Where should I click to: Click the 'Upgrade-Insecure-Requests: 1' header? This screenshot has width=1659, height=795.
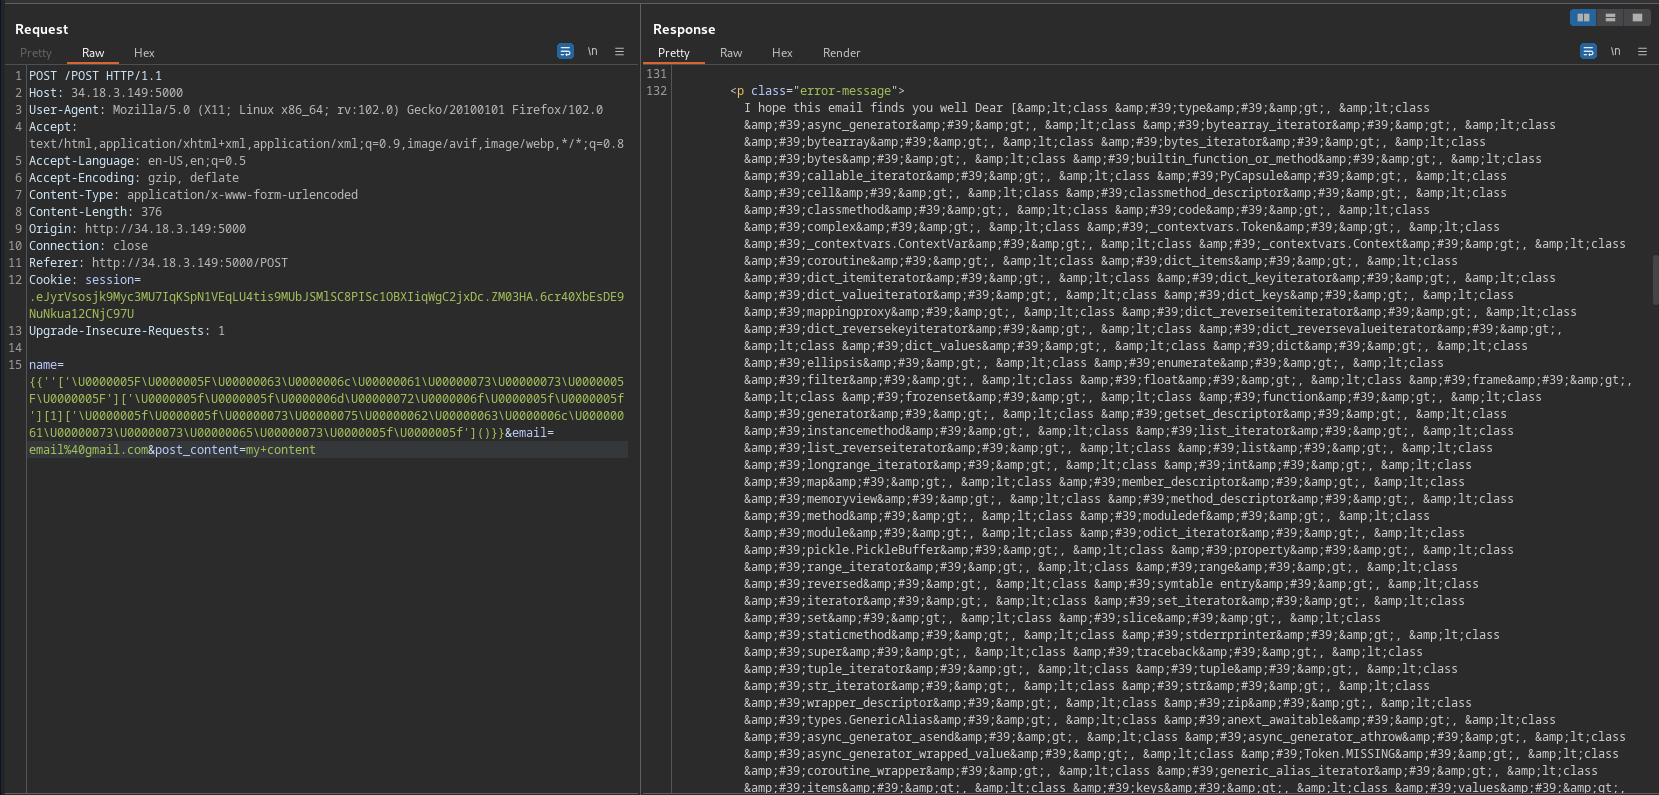[127, 331]
